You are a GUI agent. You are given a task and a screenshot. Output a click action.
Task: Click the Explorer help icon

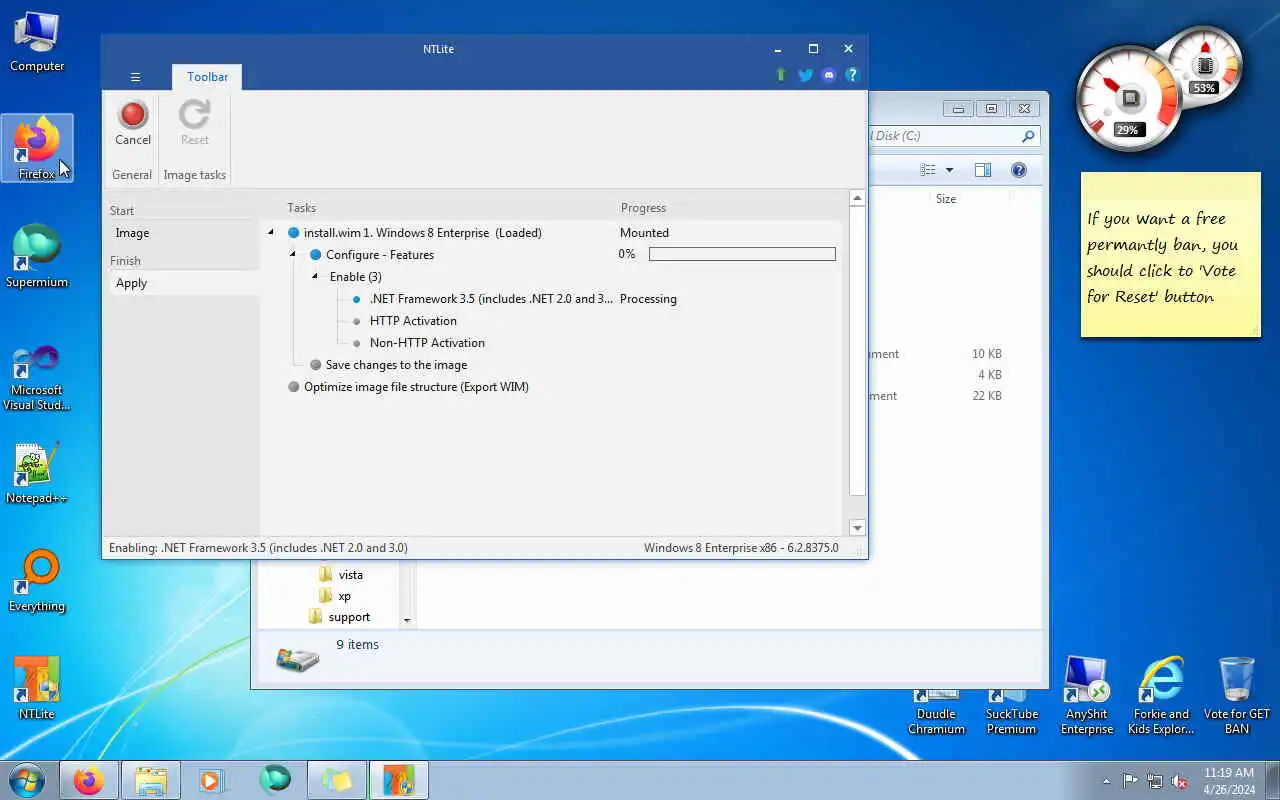click(x=1018, y=170)
